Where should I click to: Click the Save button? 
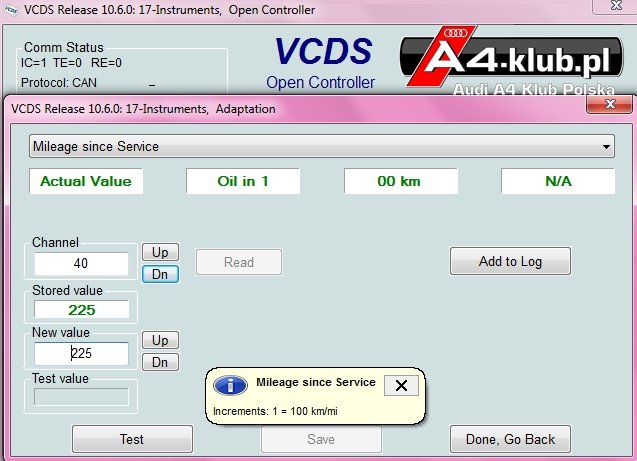321,439
